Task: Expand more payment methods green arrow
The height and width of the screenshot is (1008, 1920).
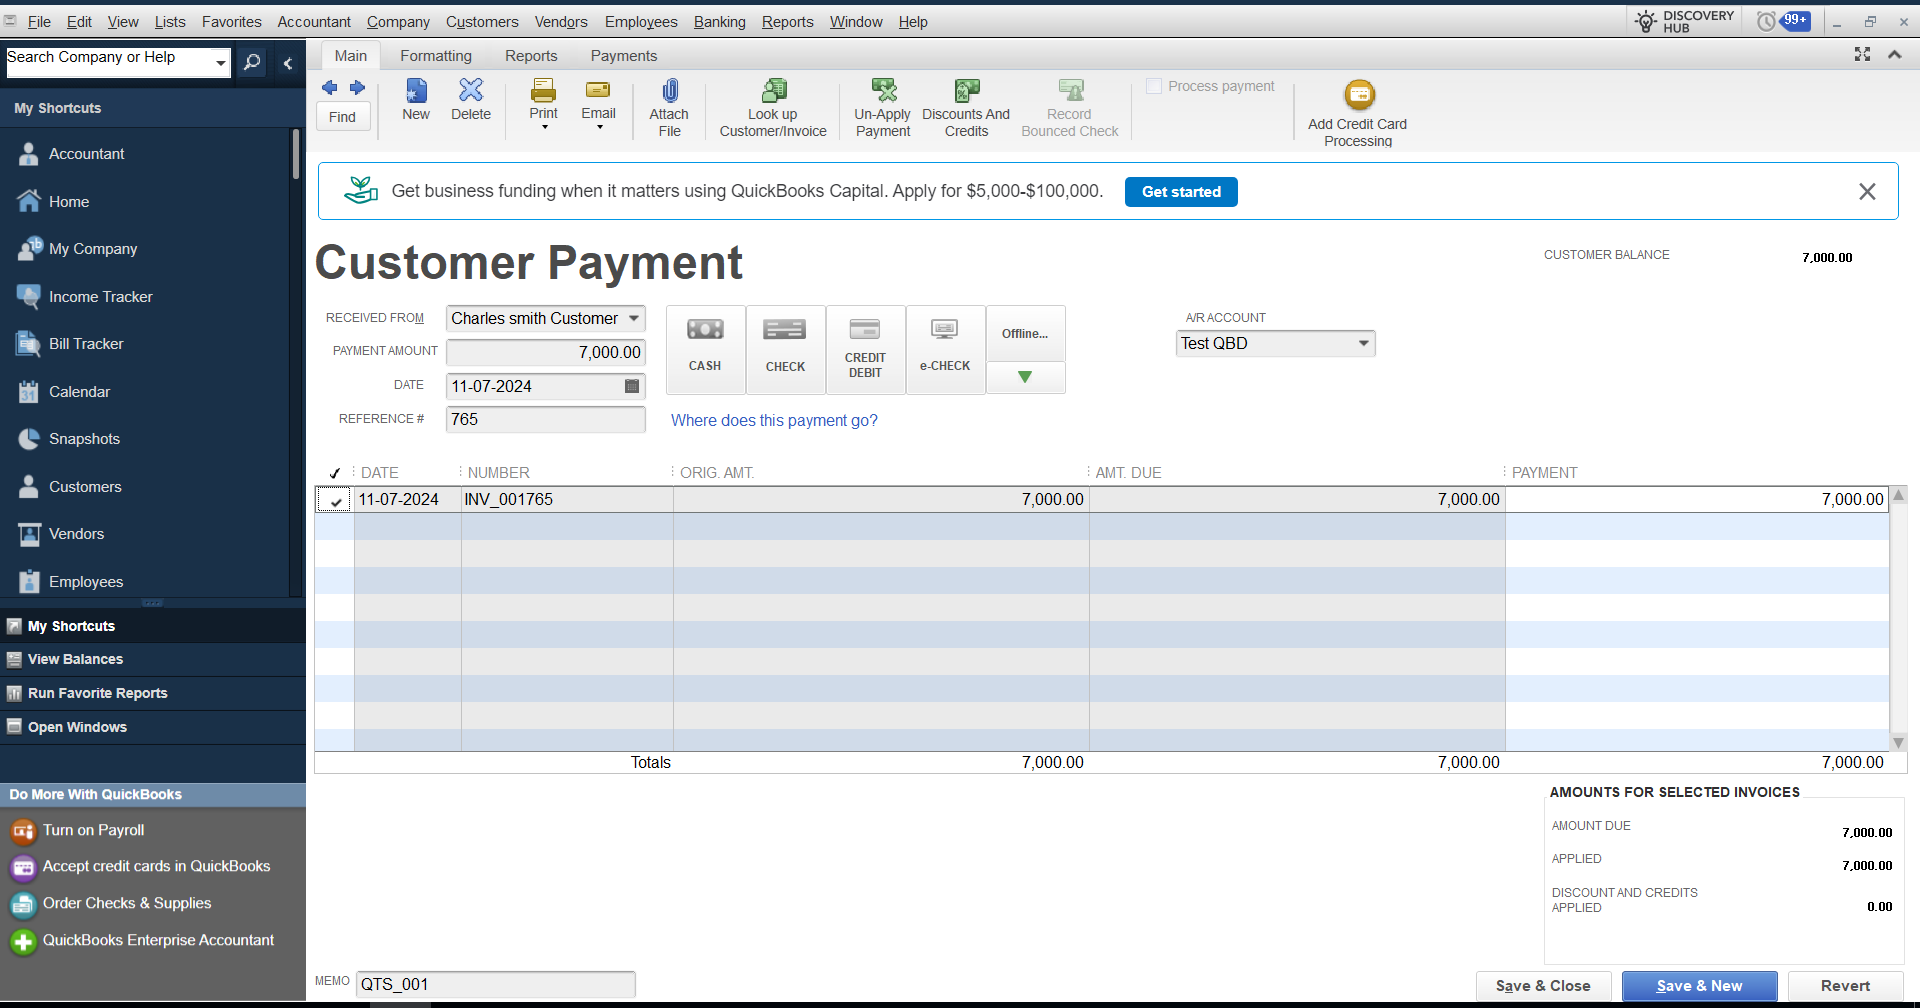Action: 1025,377
